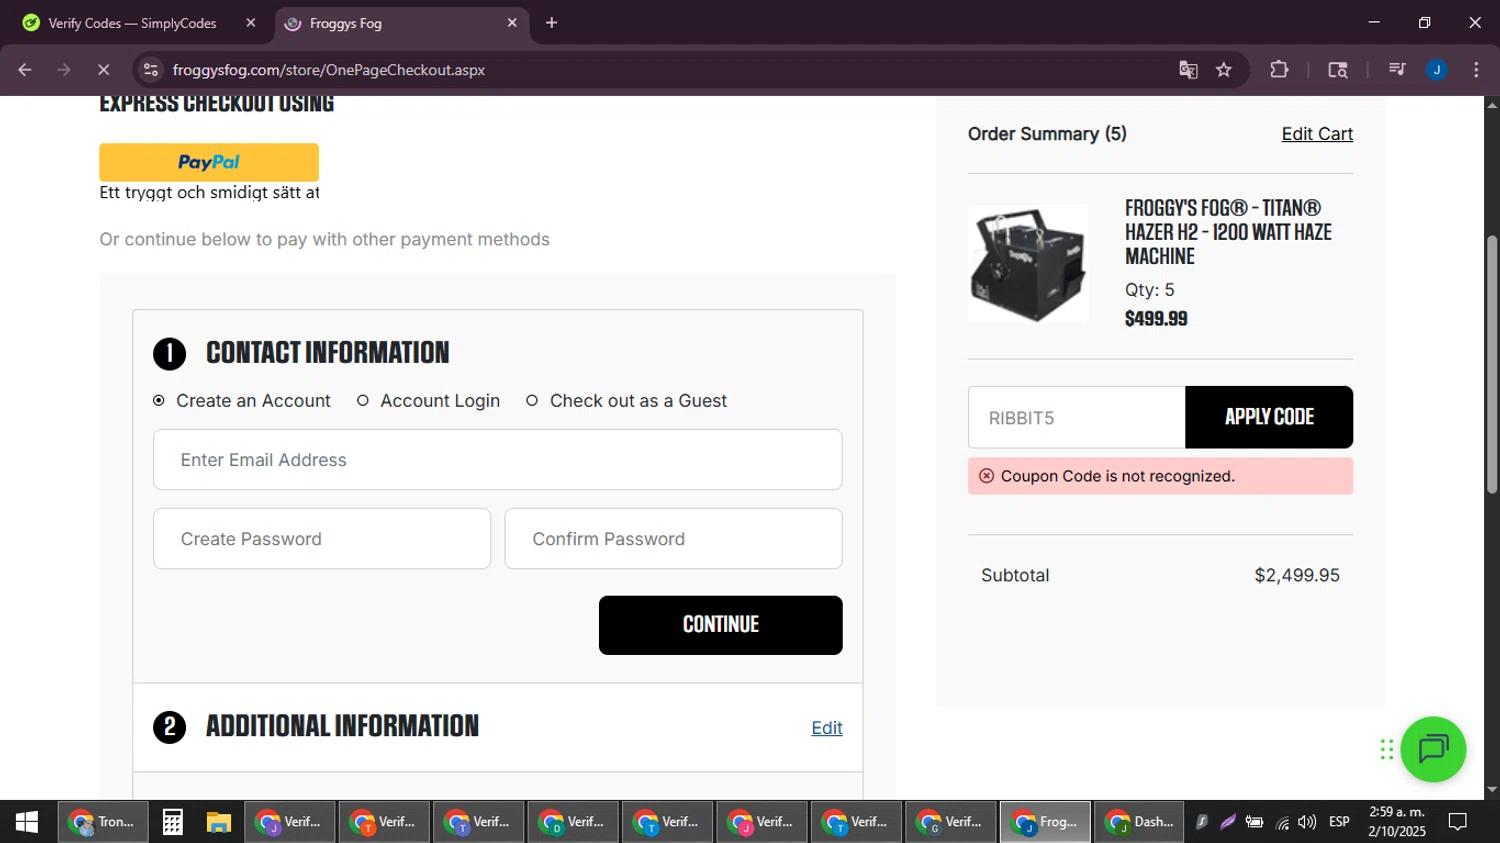Click the APPLY CODE button

[x=1269, y=418]
